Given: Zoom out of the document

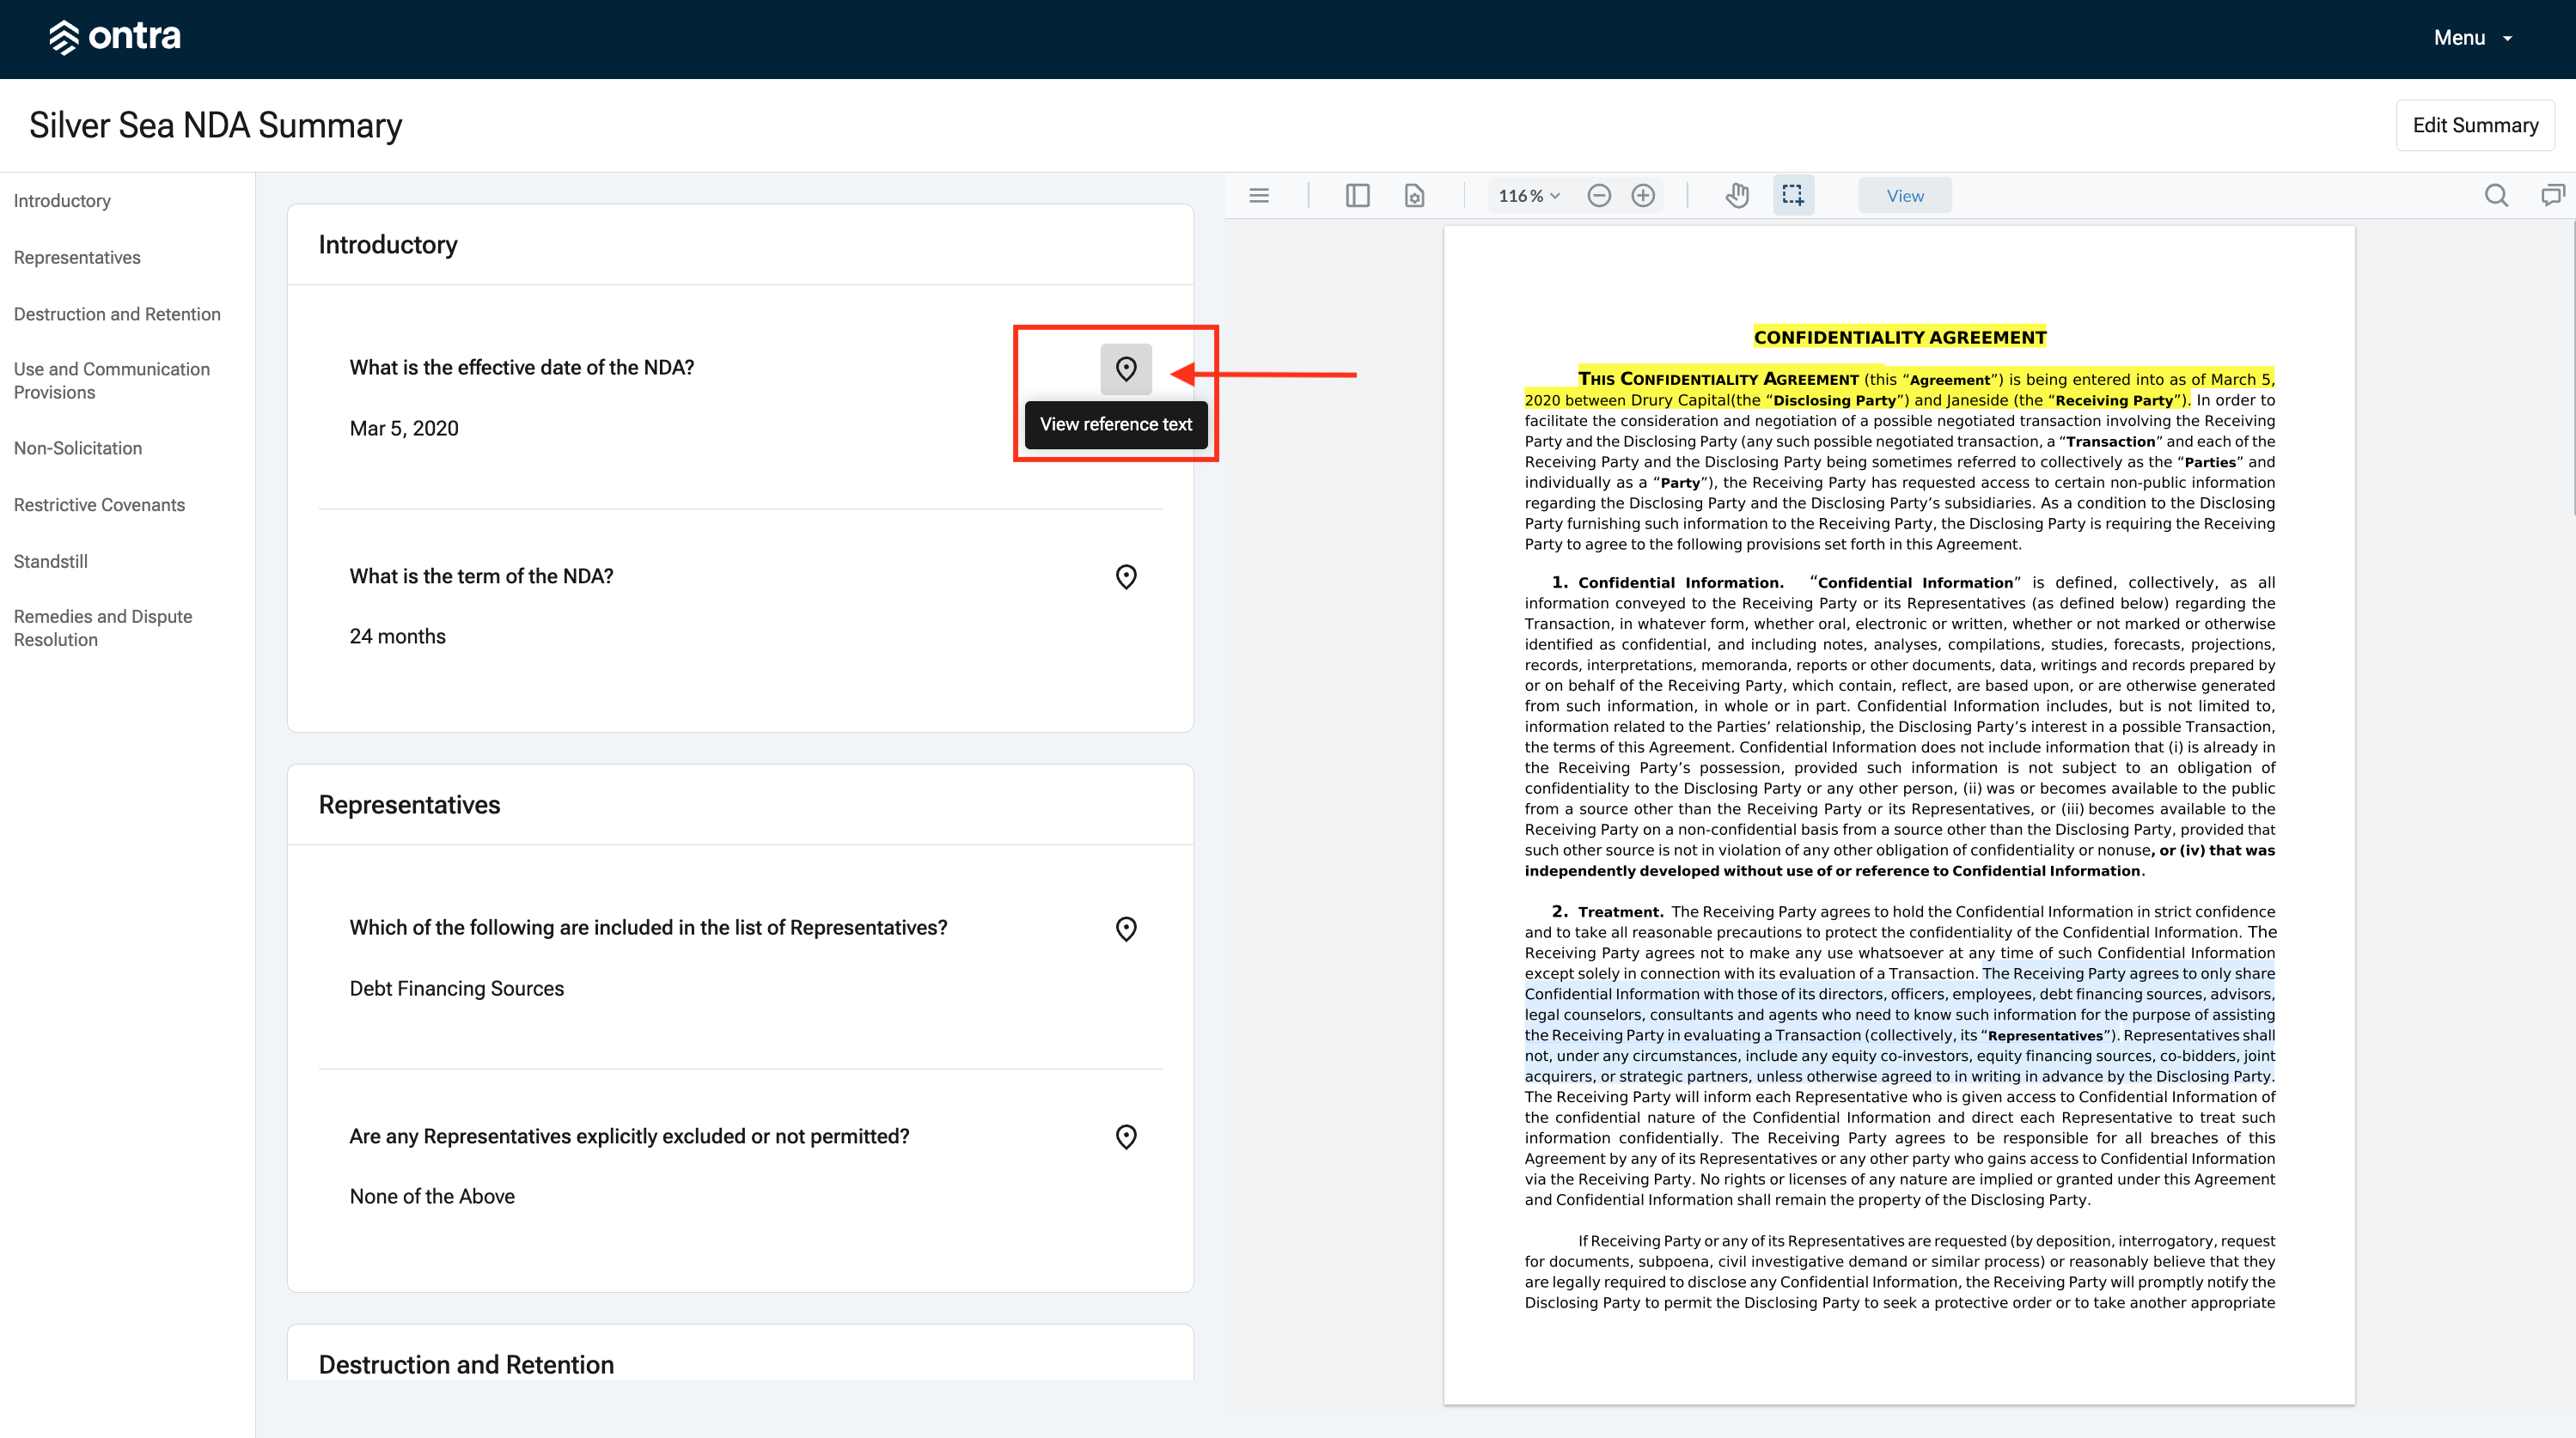Looking at the screenshot, I should point(1599,196).
